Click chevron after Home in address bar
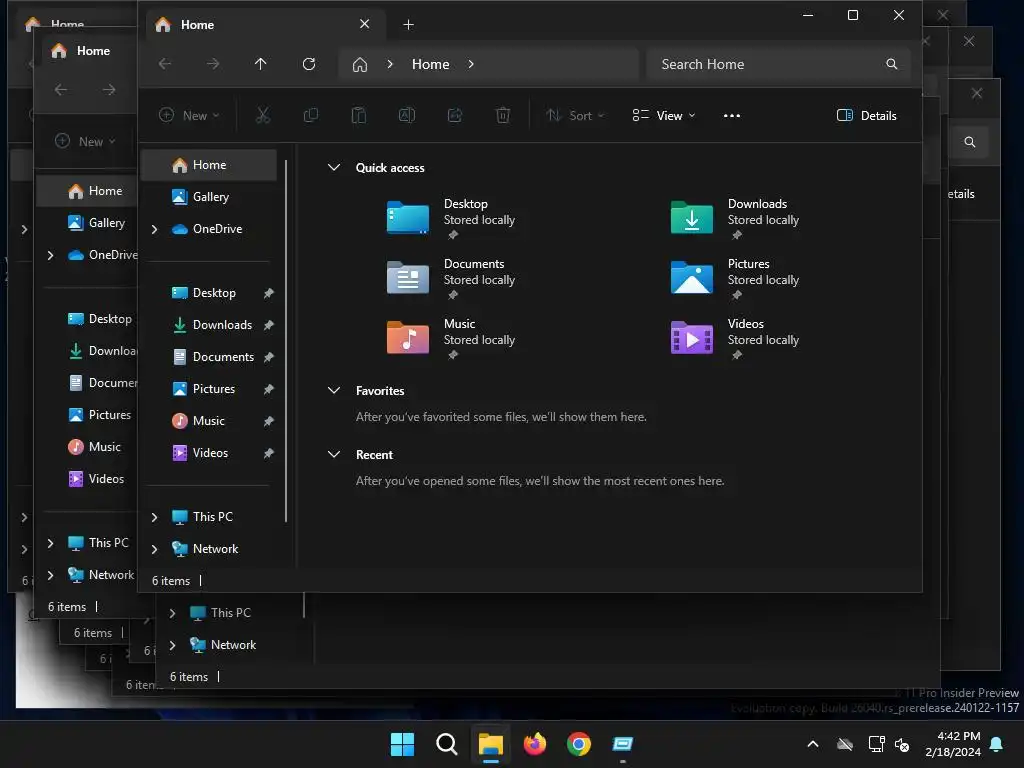 click(471, 64)
